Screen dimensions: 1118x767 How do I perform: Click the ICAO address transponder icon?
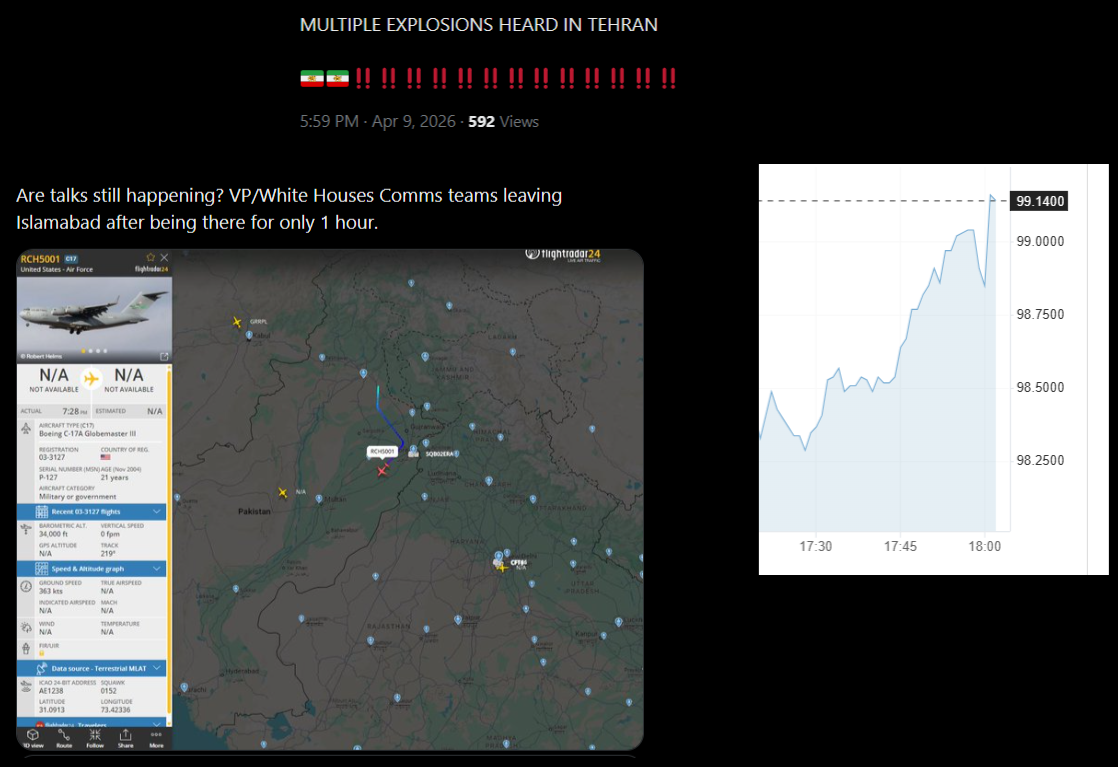[x=26, y=686]
